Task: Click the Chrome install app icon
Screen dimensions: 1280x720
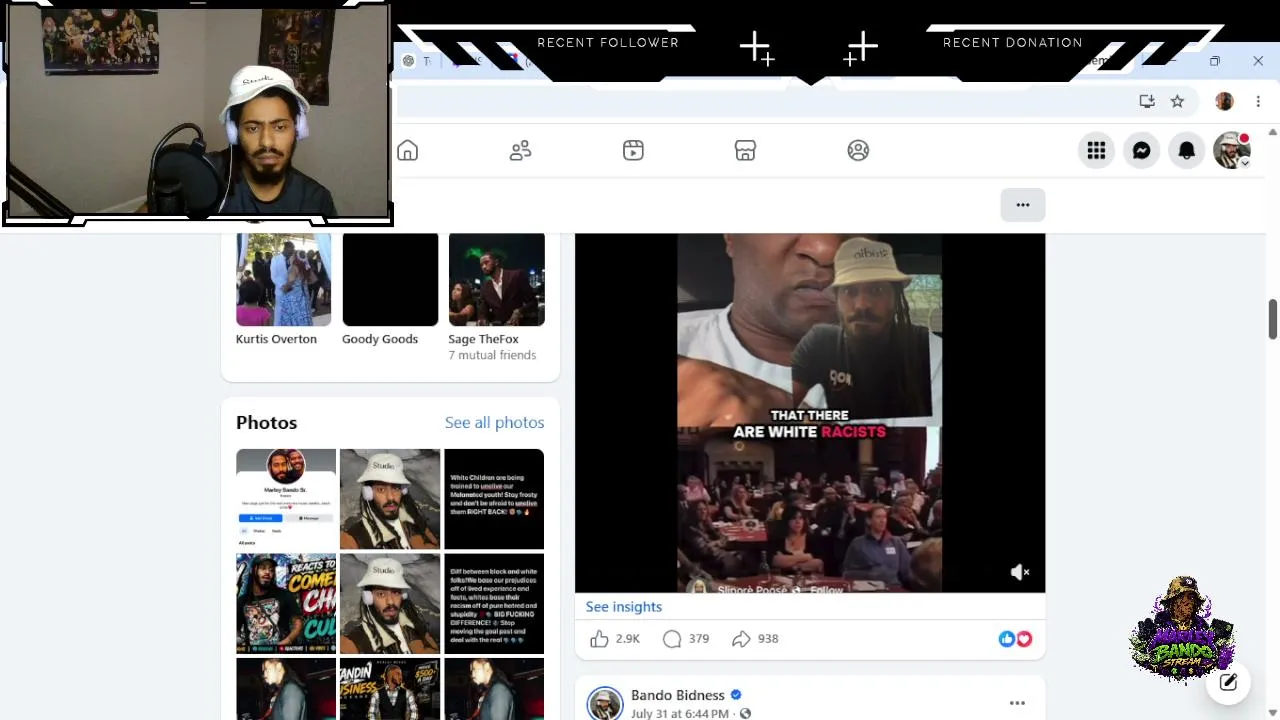Action: pyautogui.click(x=1147, y=101)
